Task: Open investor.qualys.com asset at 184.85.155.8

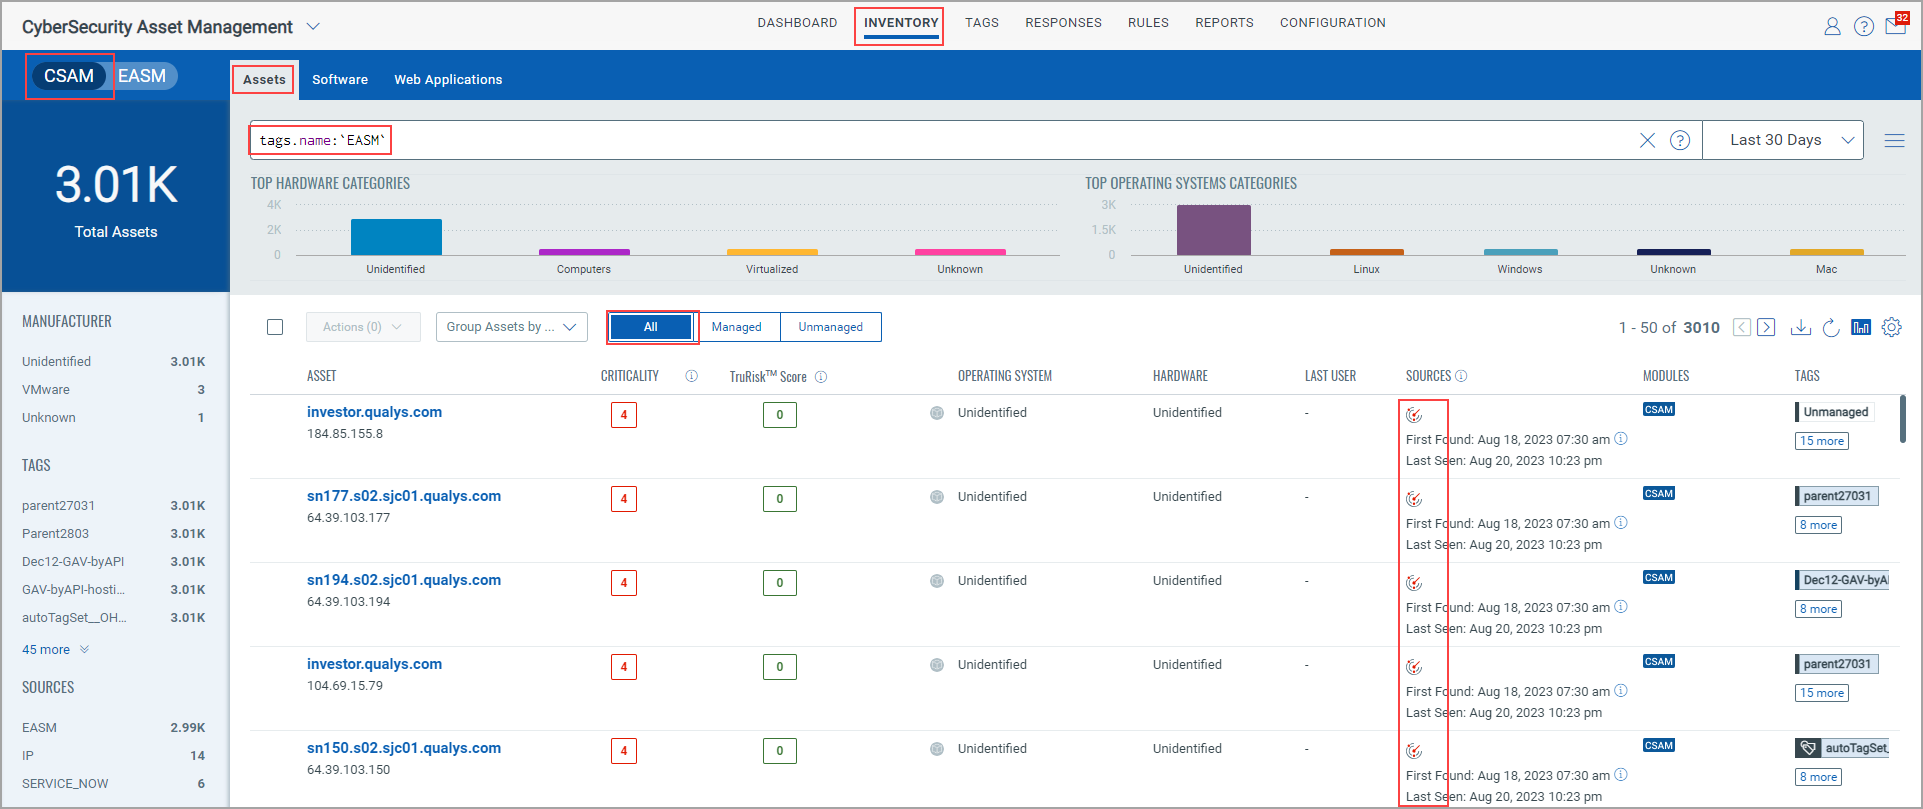Action: 374,412
